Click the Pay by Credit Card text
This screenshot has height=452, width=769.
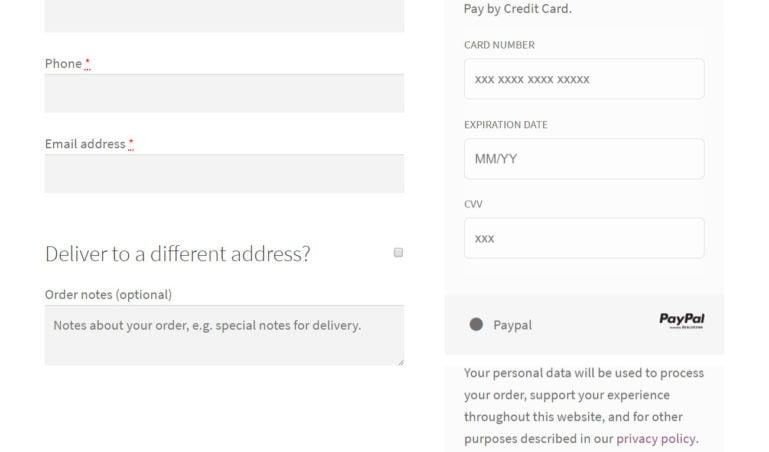pyautogui.click(x=517, y=9)
